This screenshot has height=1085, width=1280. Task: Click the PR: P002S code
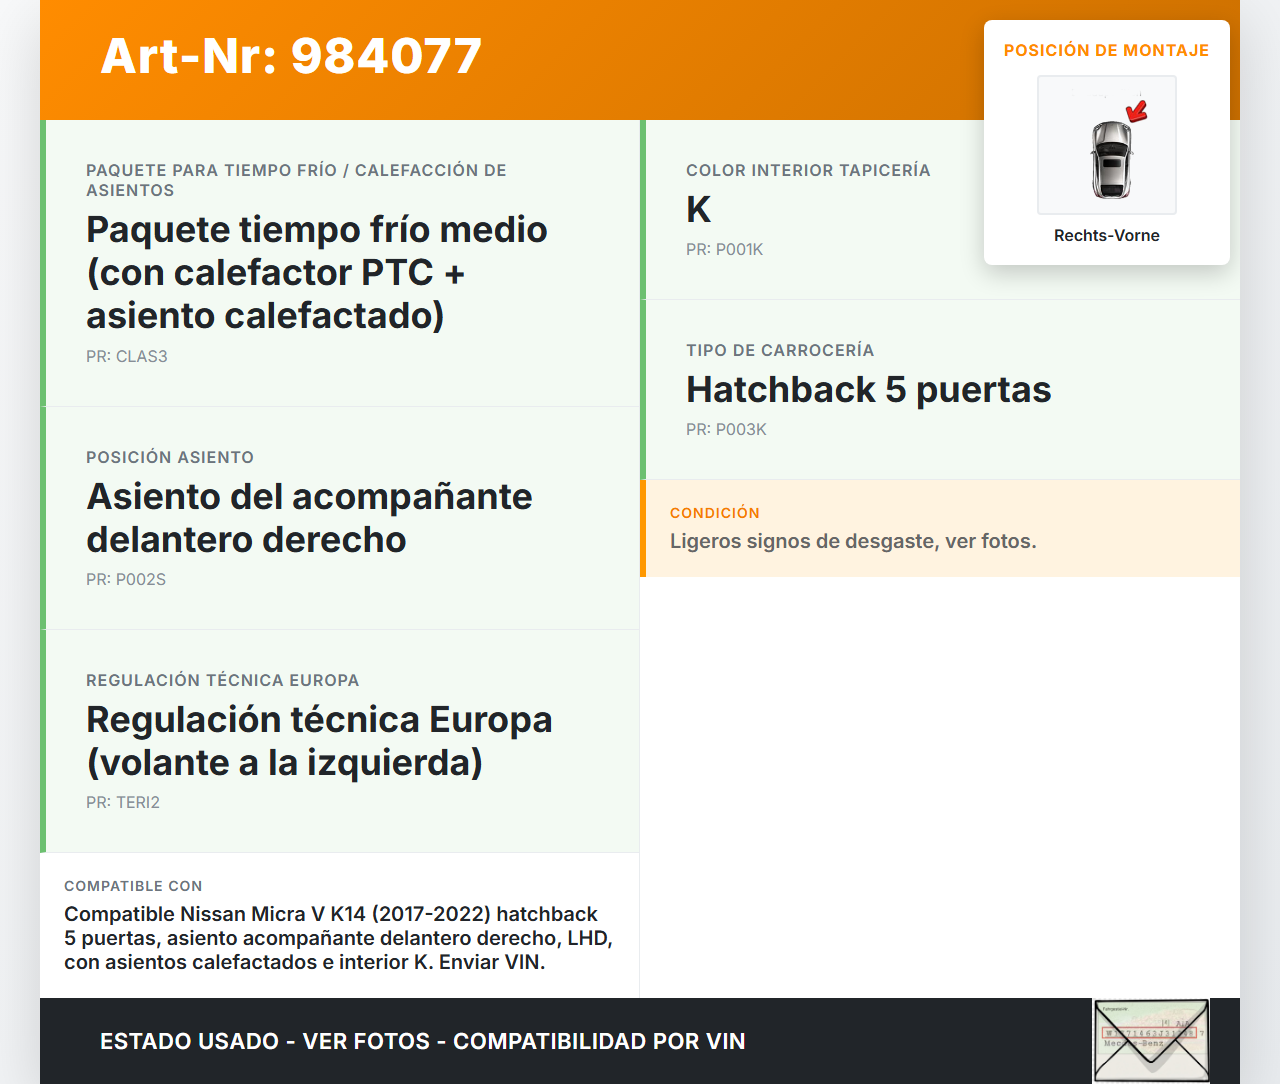click(x=126, y=579)
